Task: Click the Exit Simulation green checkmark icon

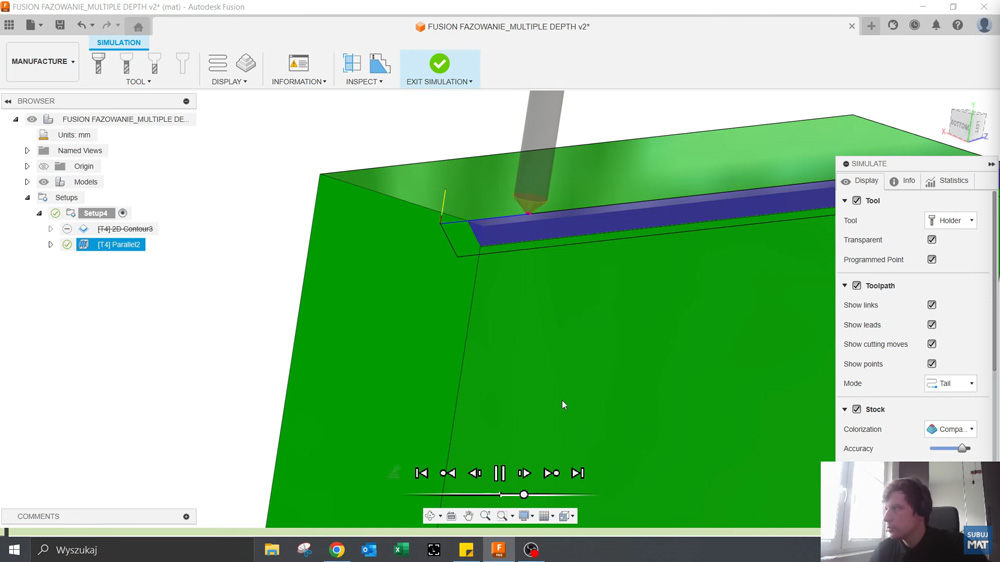Action: pyautogui.click(x=439, y=64)
